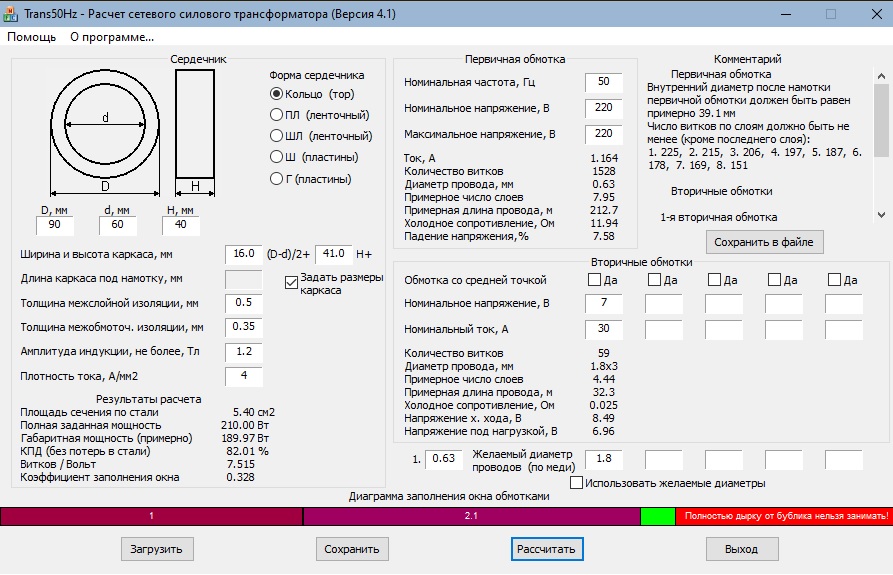Click the Амплитуда индукции input field
This screenshot has width=893, height=575.
click(243, 351)
